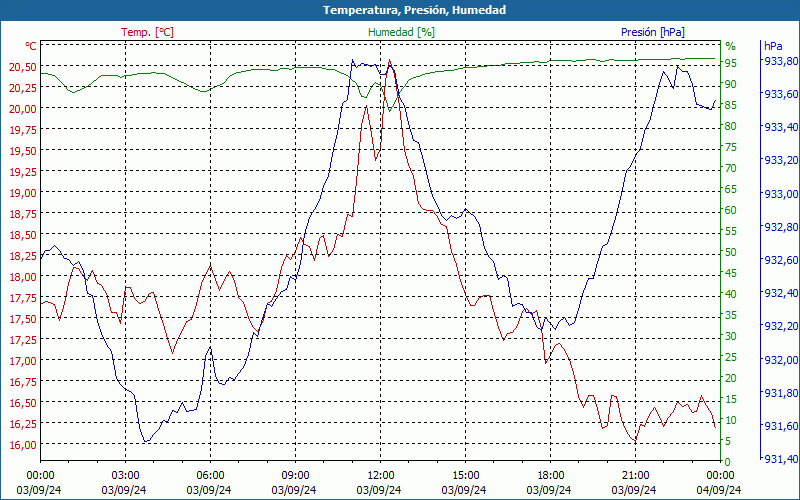Select the red 'Temp. [°C]' legend label

click(147, 32)
